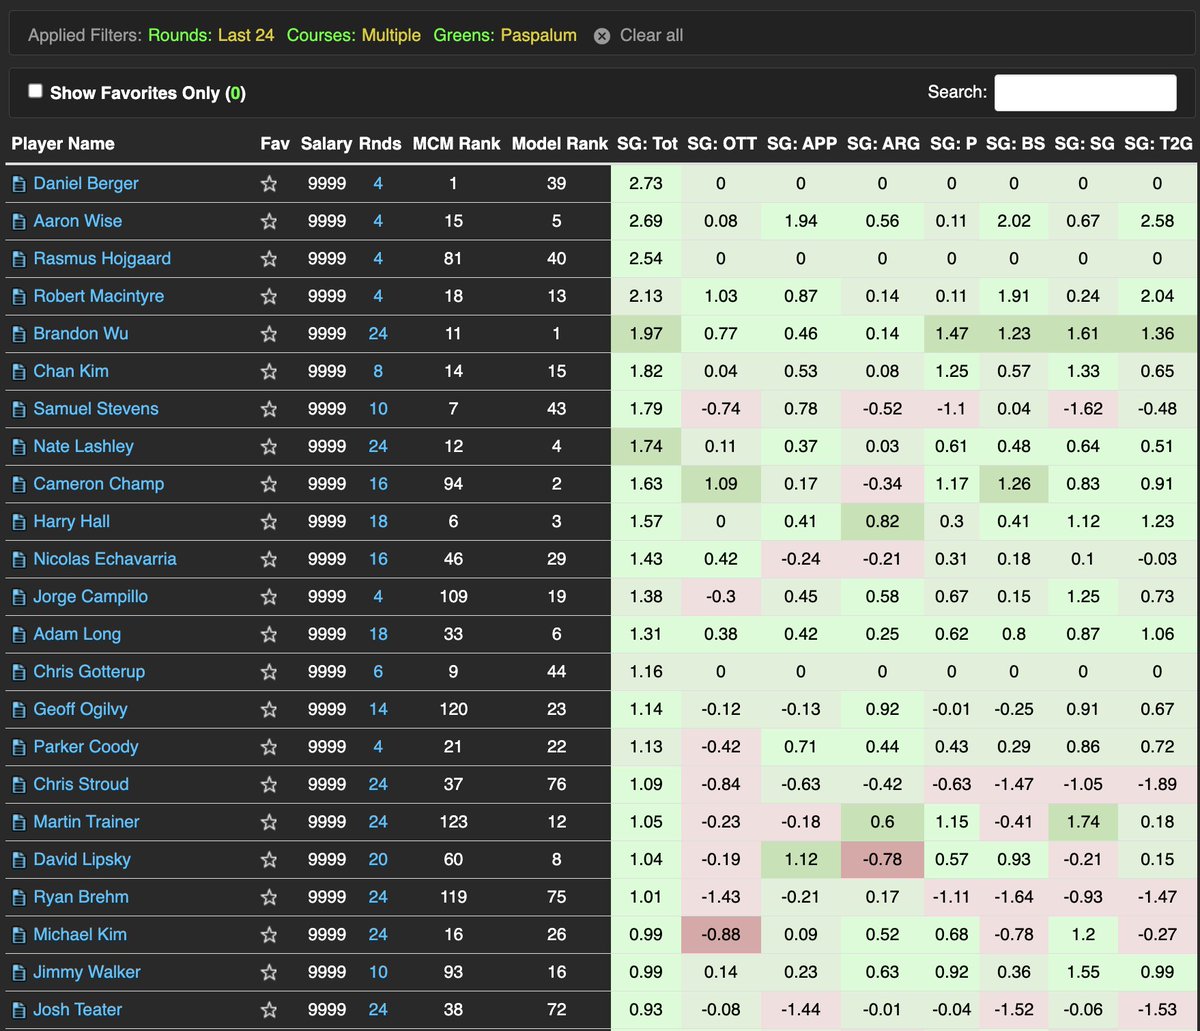Sort by the Rnds column header
This screenshot has height=1031, width=1200.
[381, 144]
